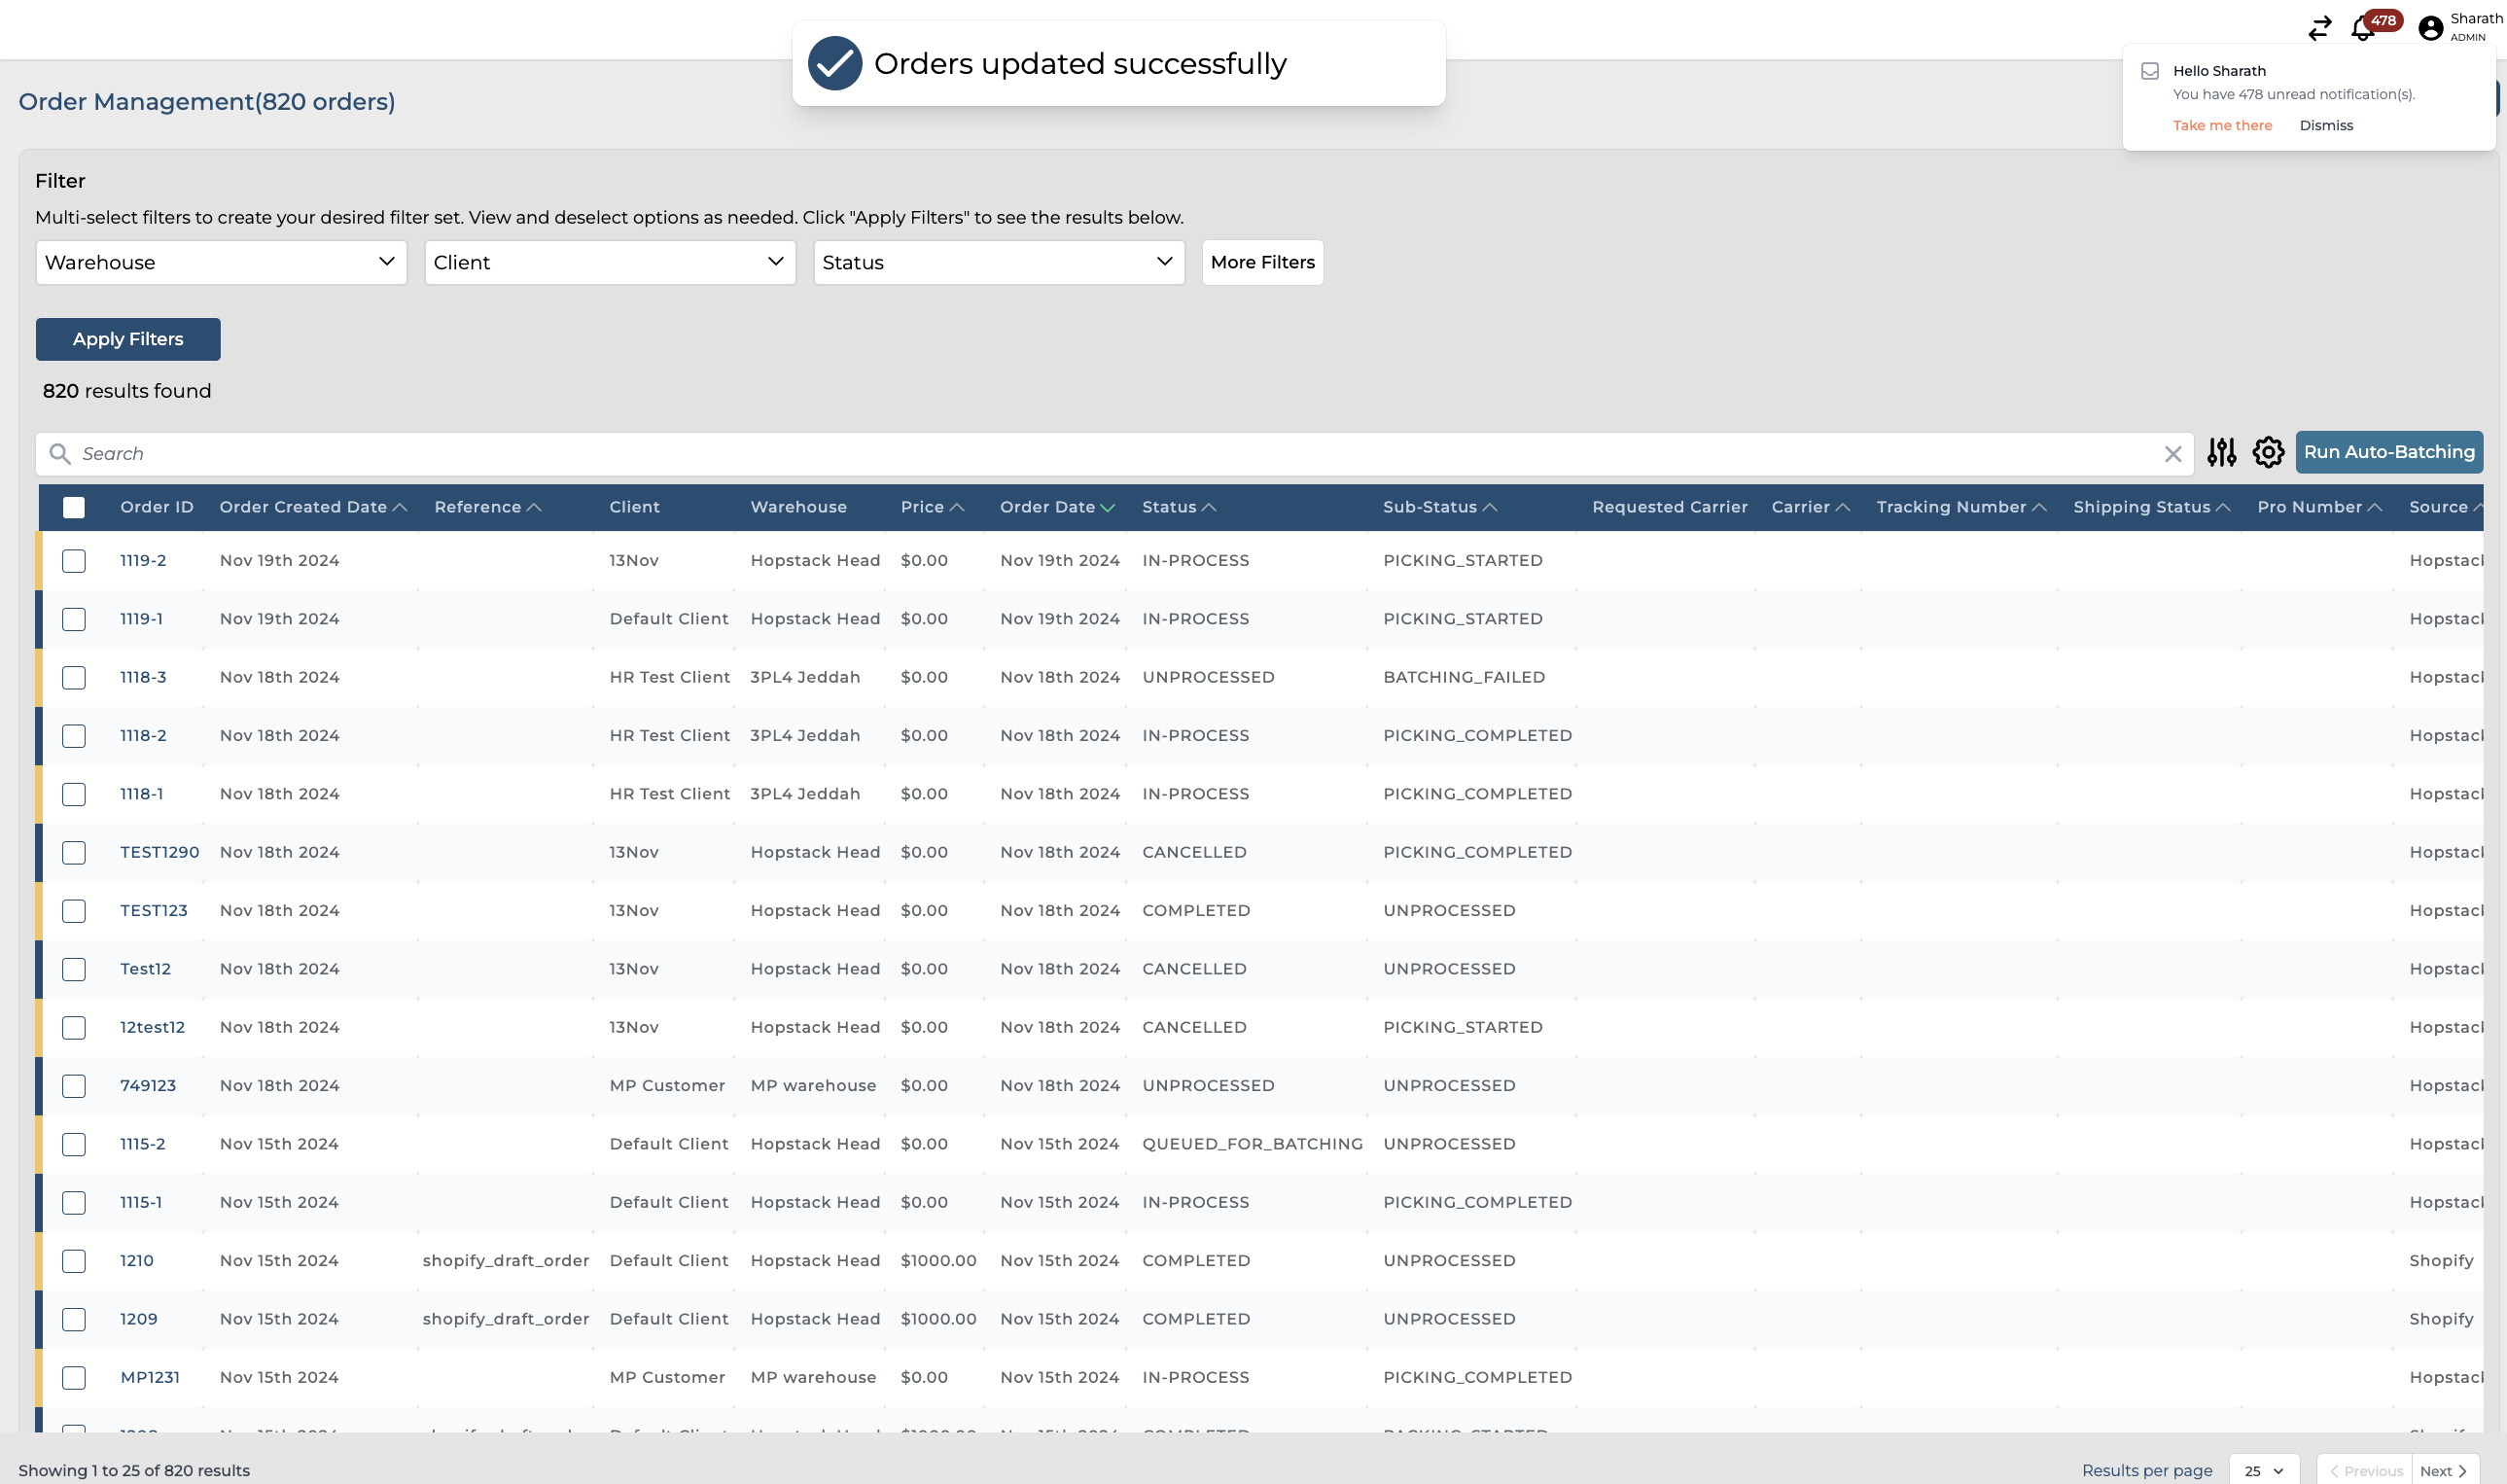Clear the search with the X icon
Screen dimensions: 2507x1484
pyautogui.click(x=2172, y=454)
